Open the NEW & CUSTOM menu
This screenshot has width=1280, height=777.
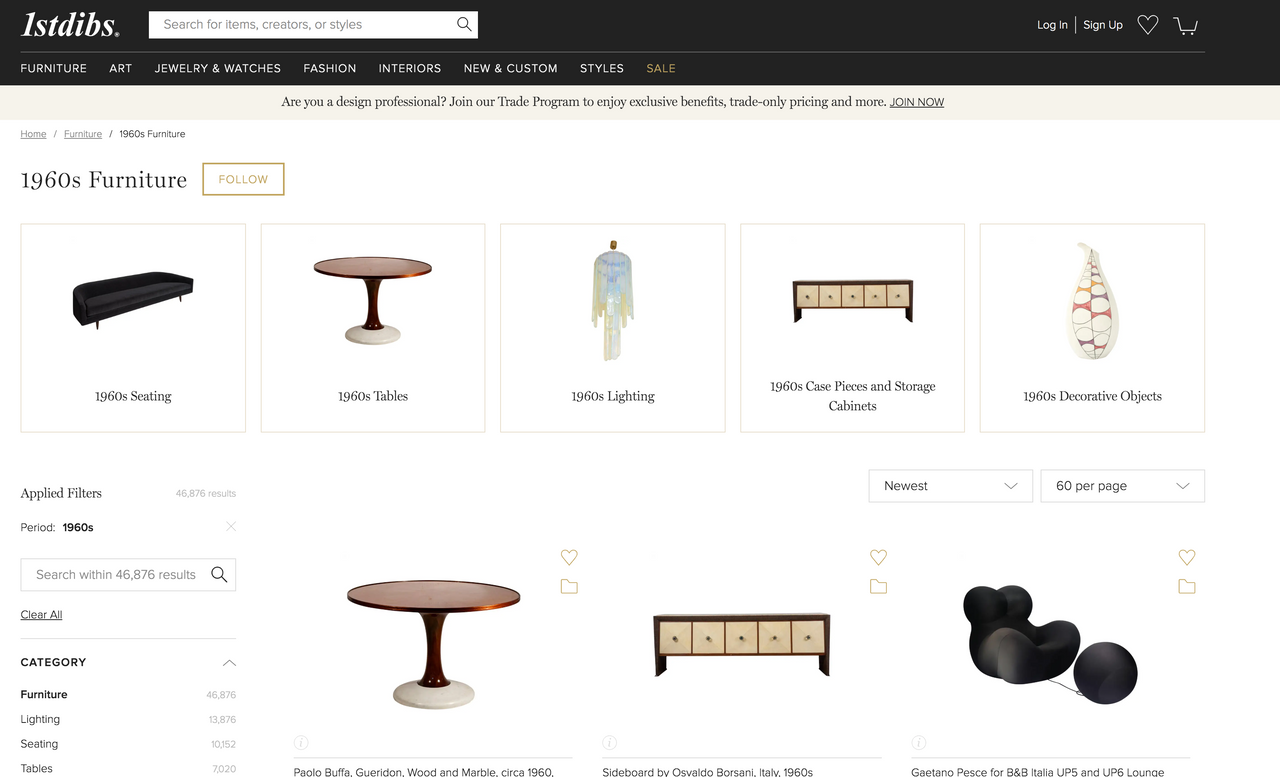tap(511, 68)
